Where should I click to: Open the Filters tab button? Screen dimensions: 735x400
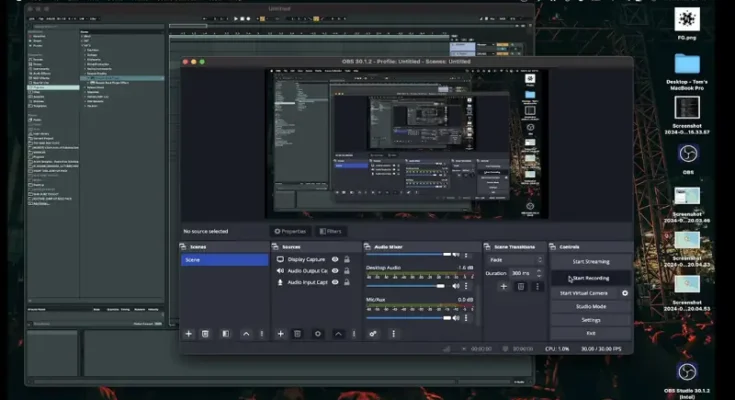[x=329, y=231]
